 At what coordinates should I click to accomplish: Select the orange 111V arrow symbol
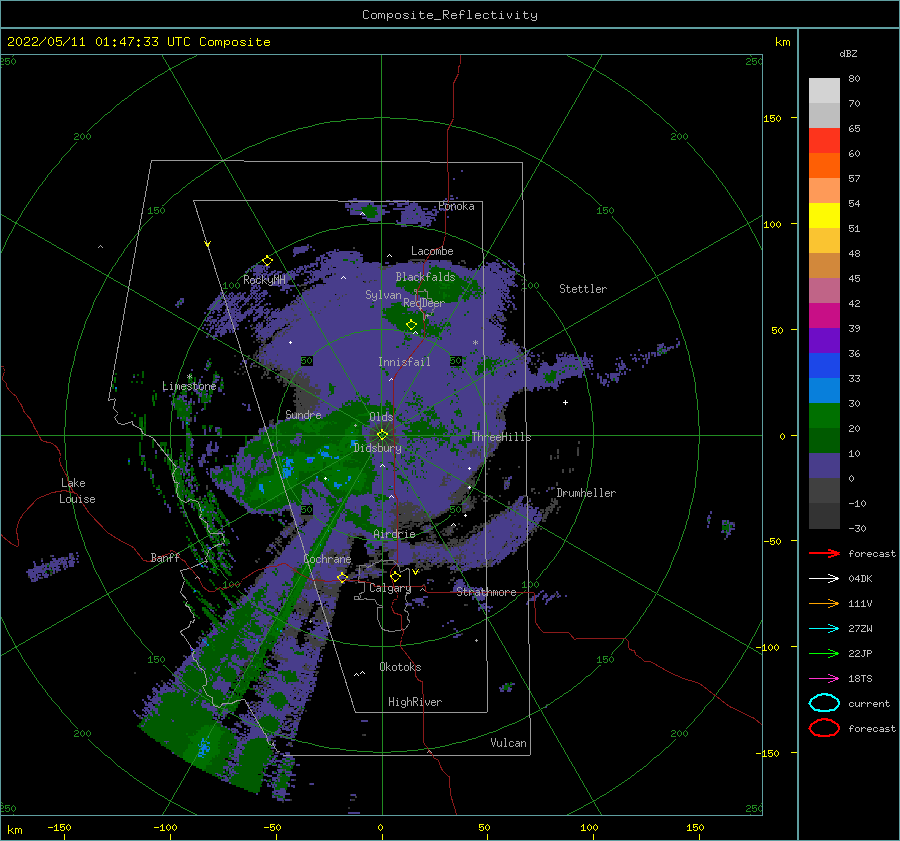(824, 603)
